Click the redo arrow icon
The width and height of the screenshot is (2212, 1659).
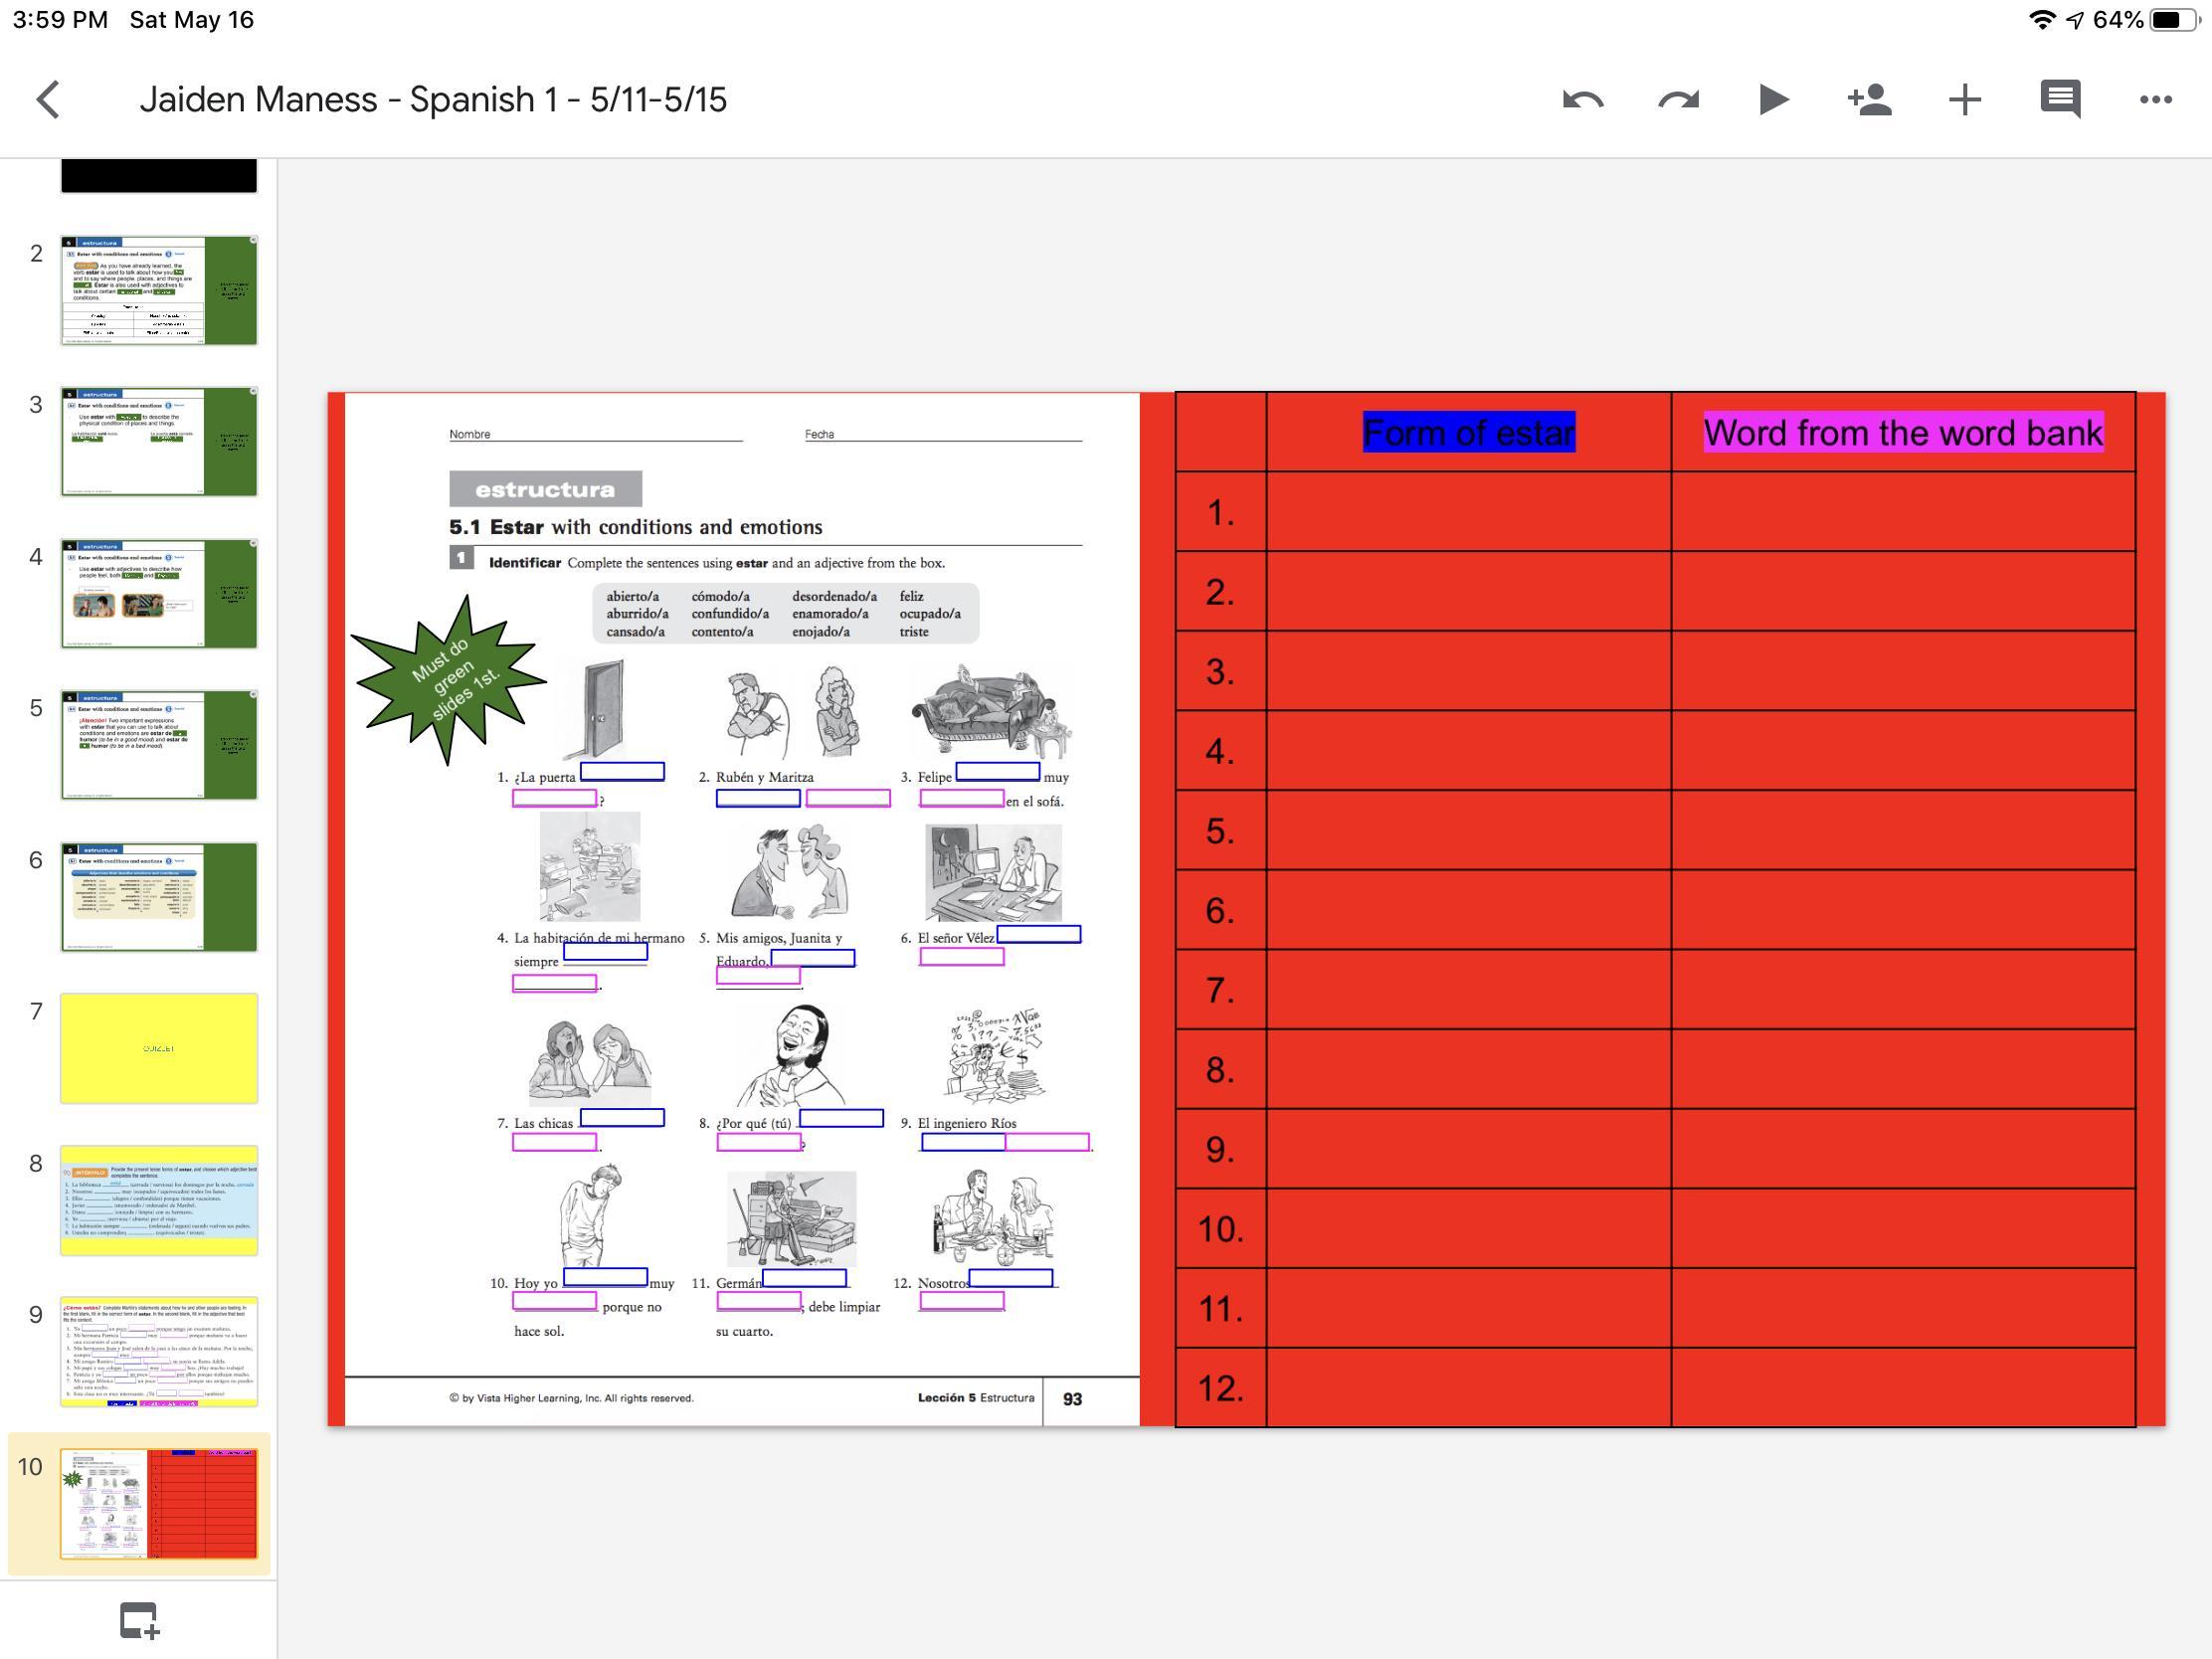[x=1678, y=99]
